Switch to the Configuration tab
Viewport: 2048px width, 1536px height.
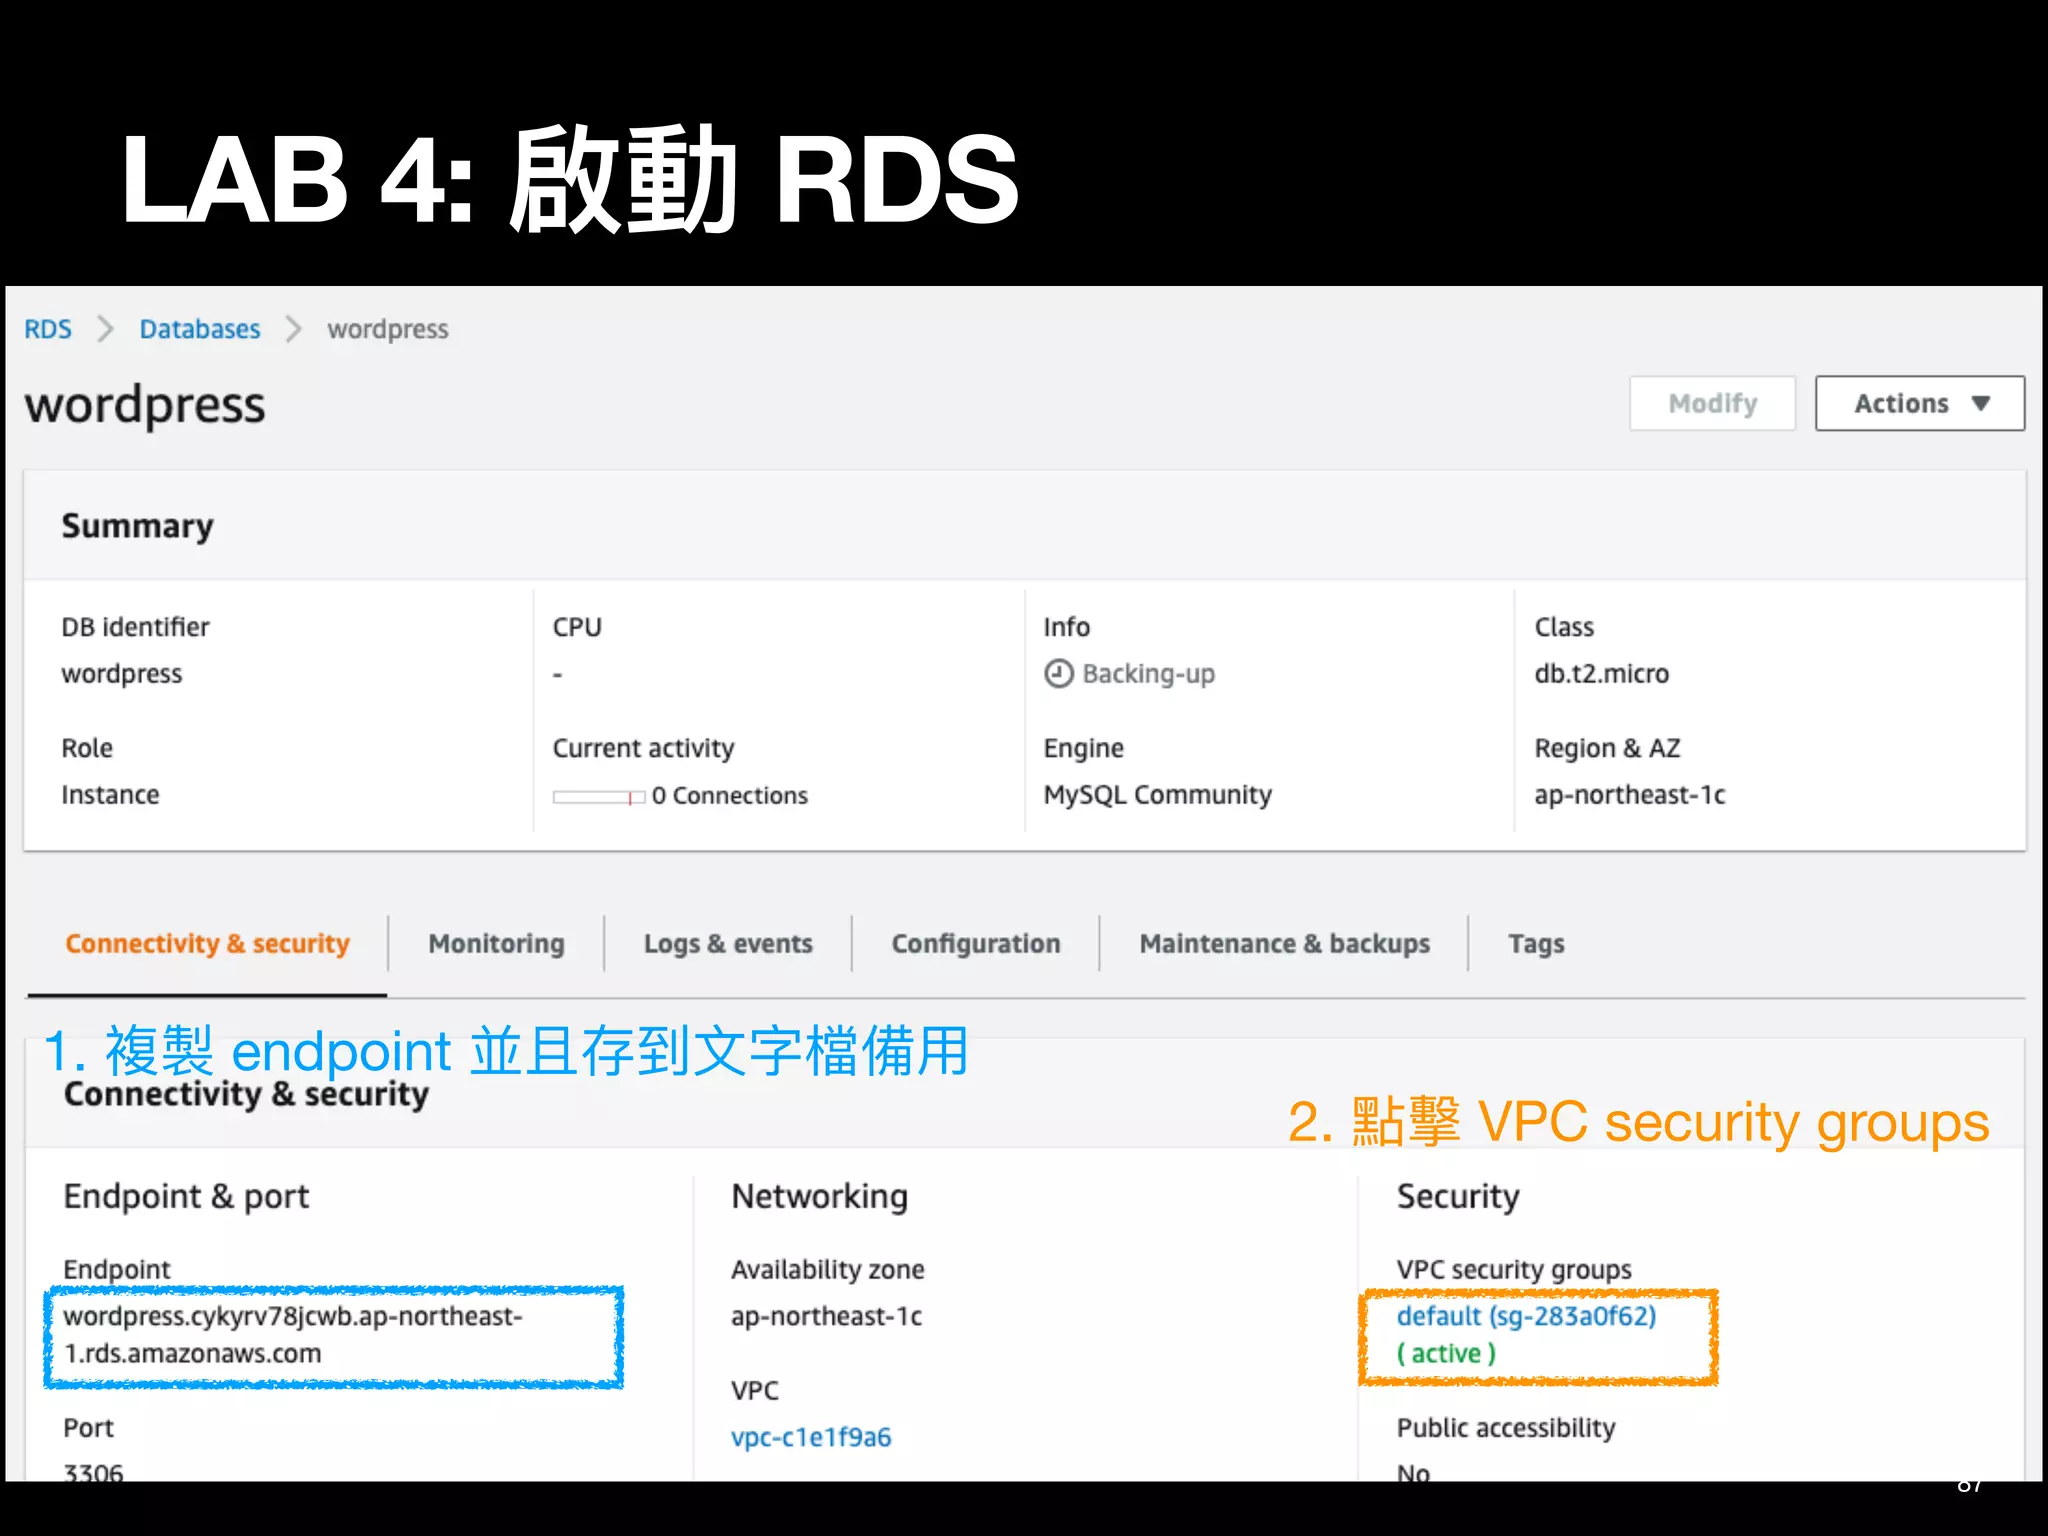click(x=976, y=944)
